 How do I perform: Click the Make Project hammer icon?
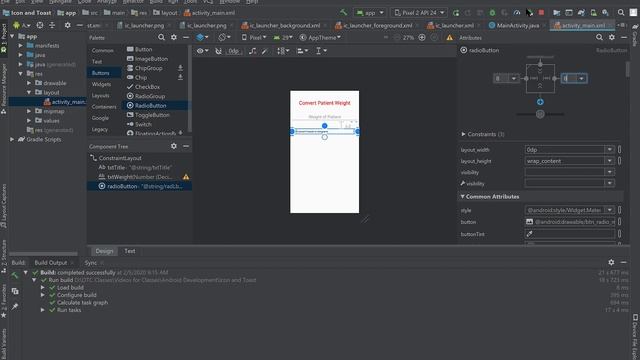coord(343,13)
